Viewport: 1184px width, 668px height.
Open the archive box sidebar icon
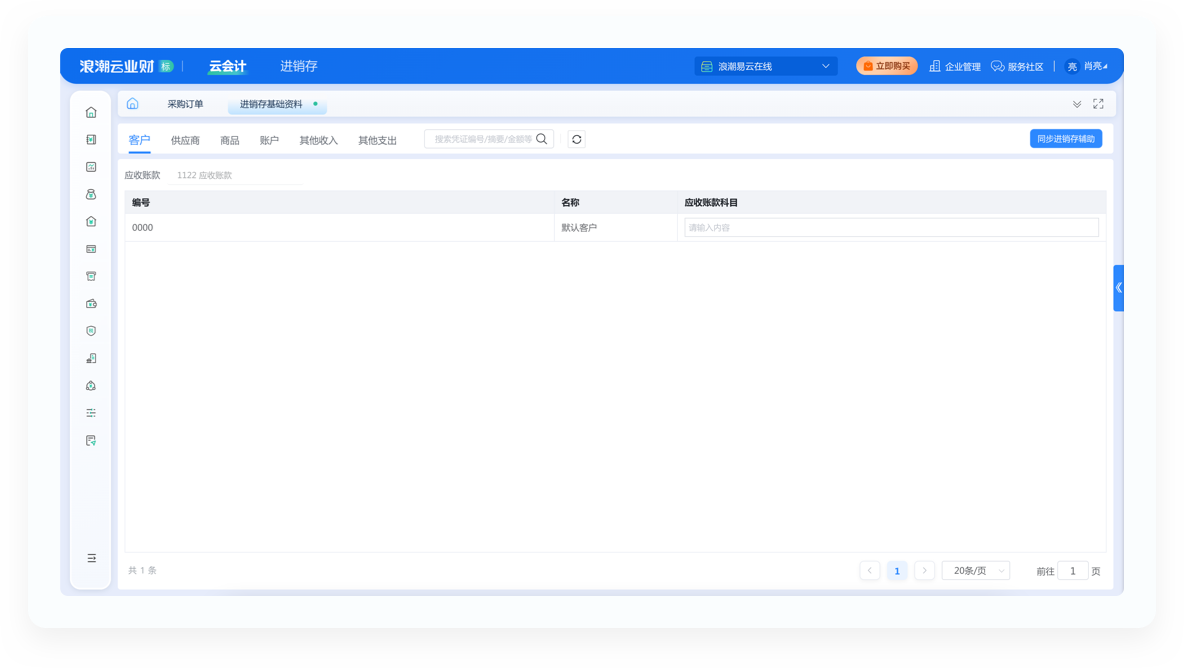coord(91,276)
